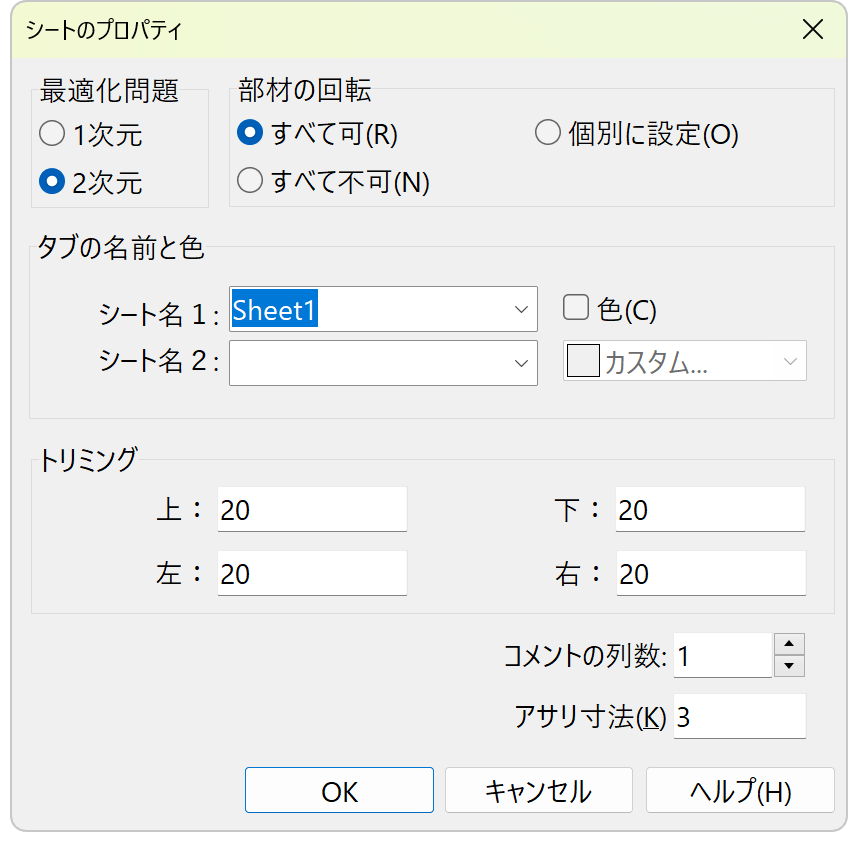Open the シート名 2 dropdown list
The width and height of the screenshot is (858, 842).
point(521,363)
